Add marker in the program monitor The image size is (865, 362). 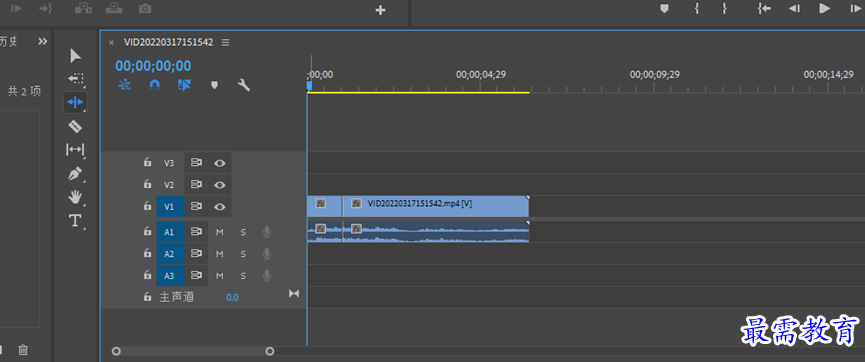point(664,8)
